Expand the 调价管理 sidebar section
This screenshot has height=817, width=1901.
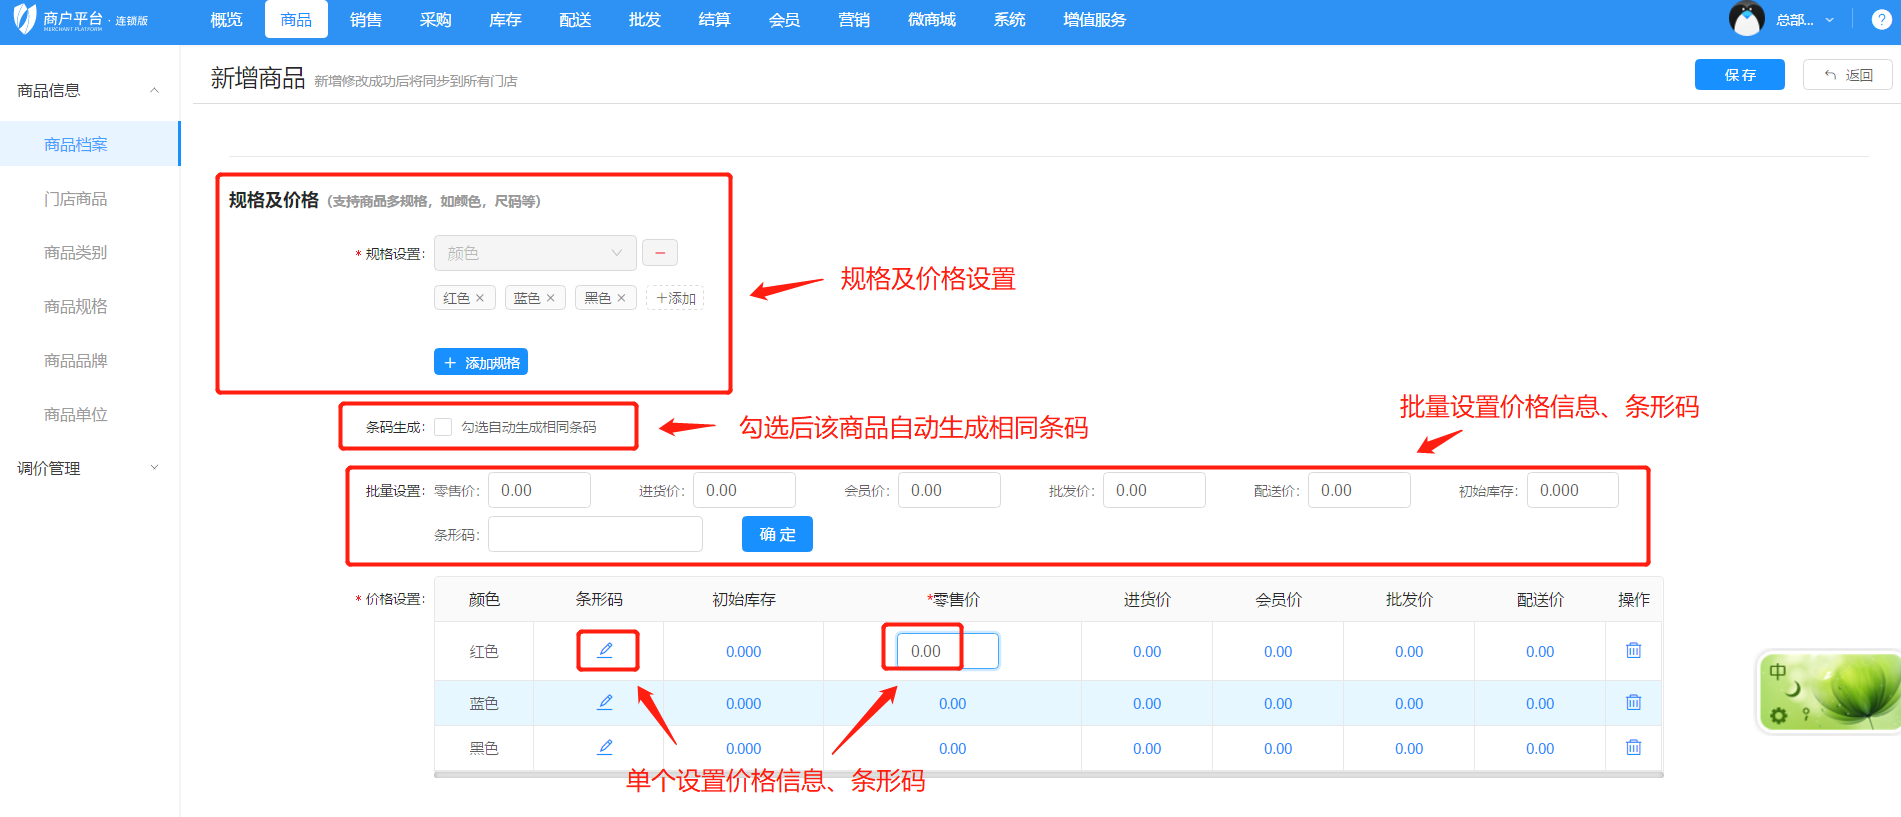tap(154, 467)
